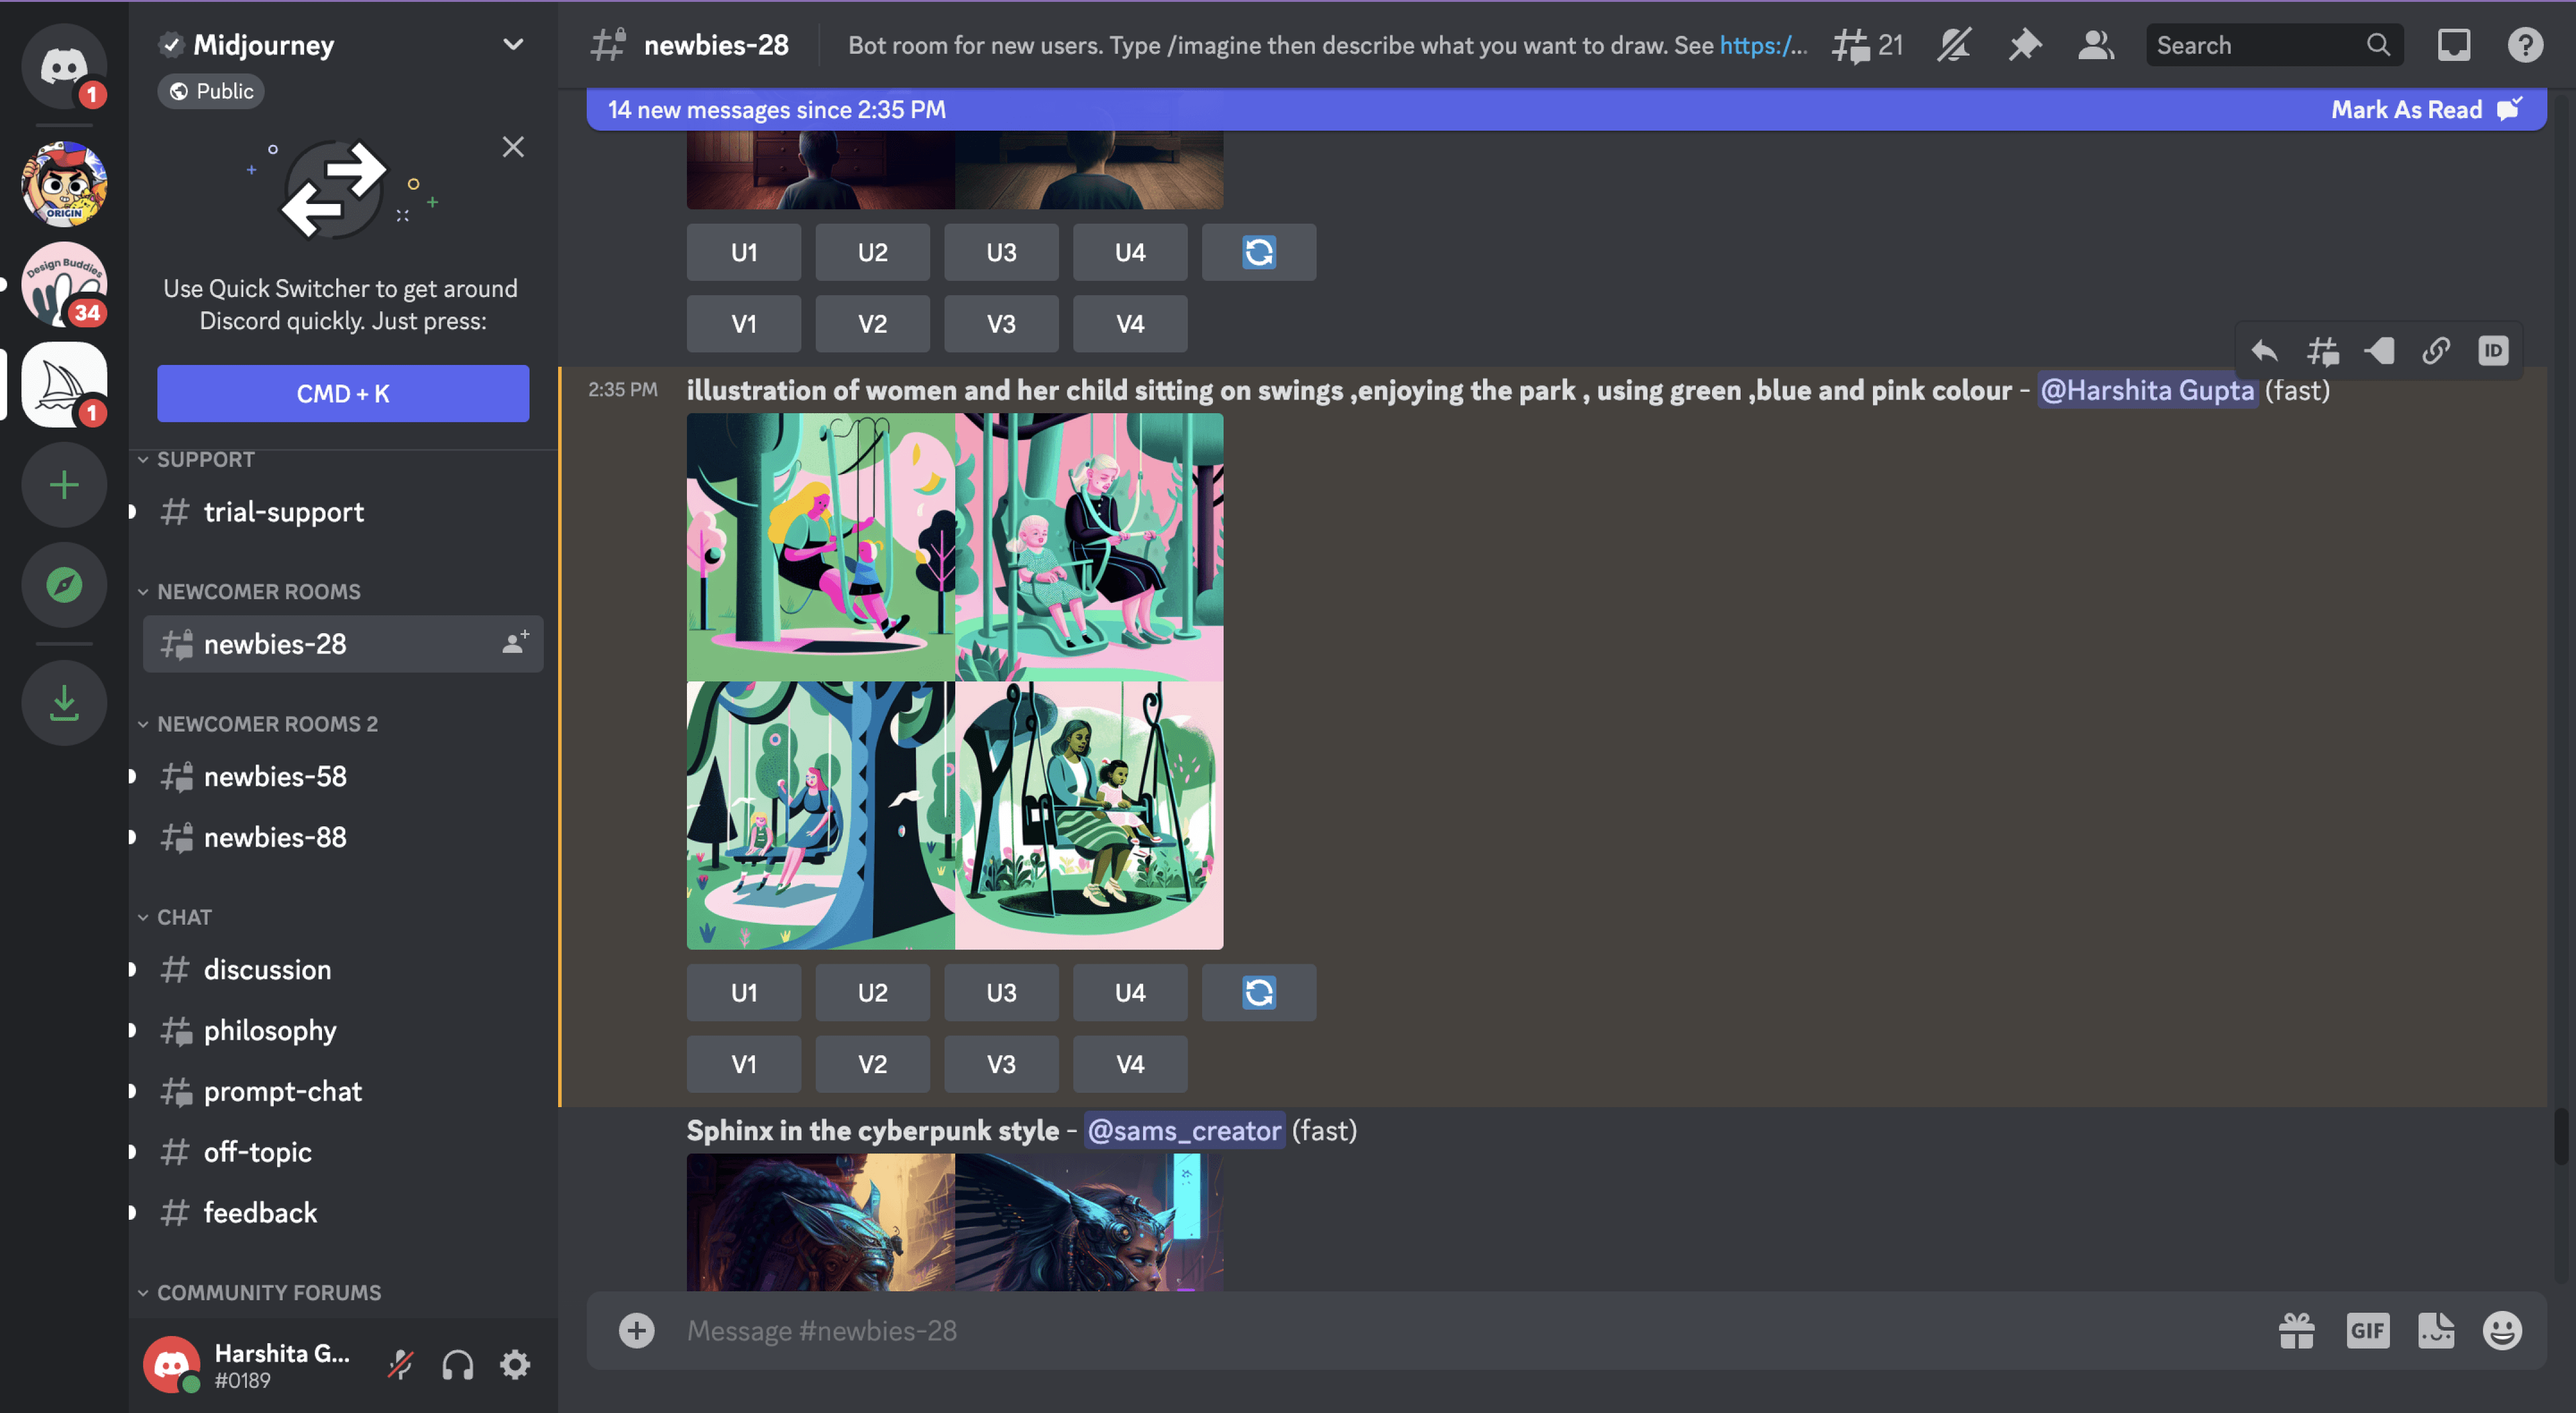Open the Sphinx cyberpunk image grid
2576x1413 pixels.
point(955,1222)
